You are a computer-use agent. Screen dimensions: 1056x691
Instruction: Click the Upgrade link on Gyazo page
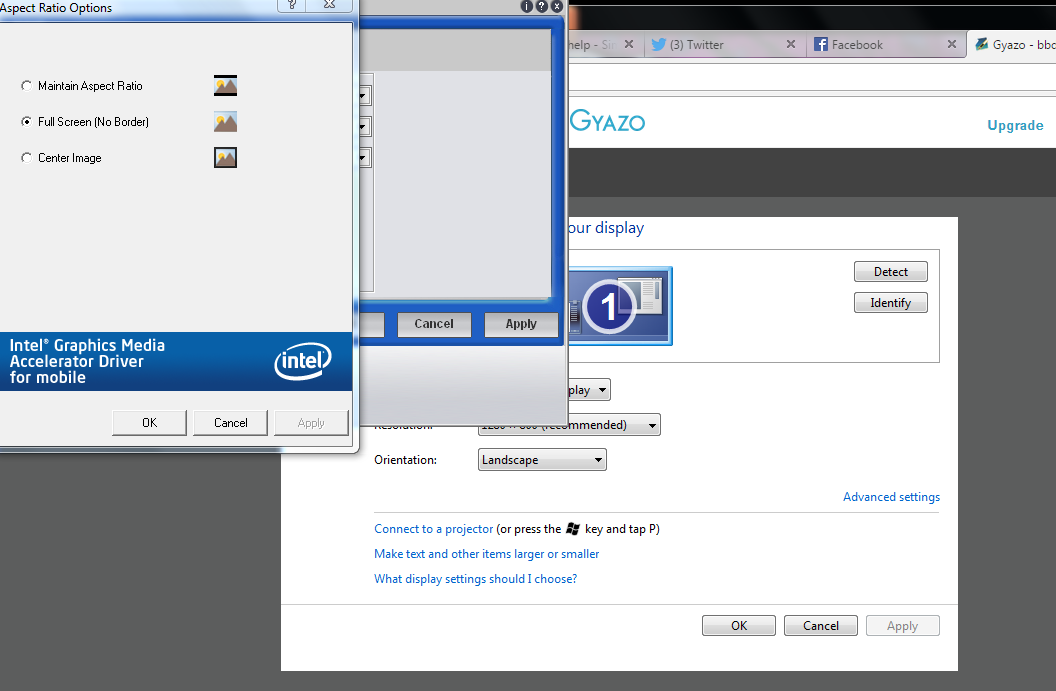pyautogui.click(x=1016, y=125)
